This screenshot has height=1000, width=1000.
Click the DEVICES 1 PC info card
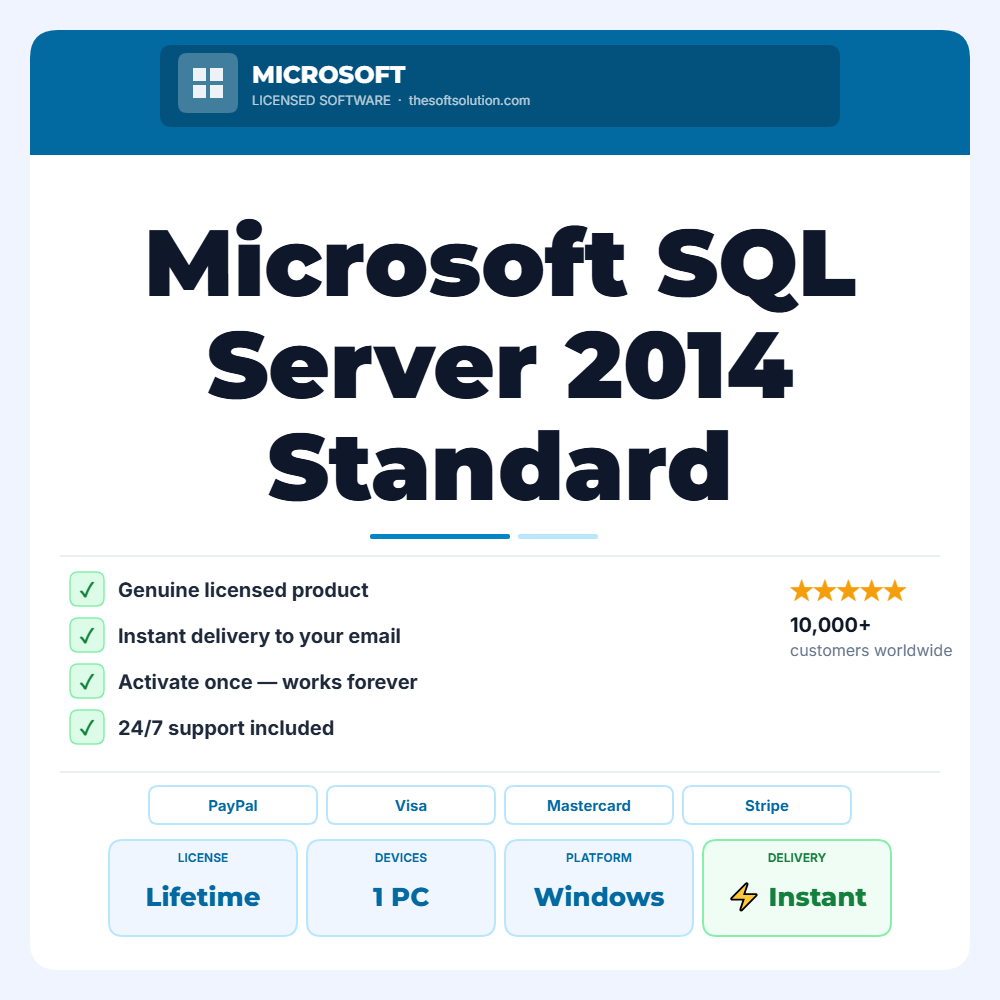[x=401, y=888]
